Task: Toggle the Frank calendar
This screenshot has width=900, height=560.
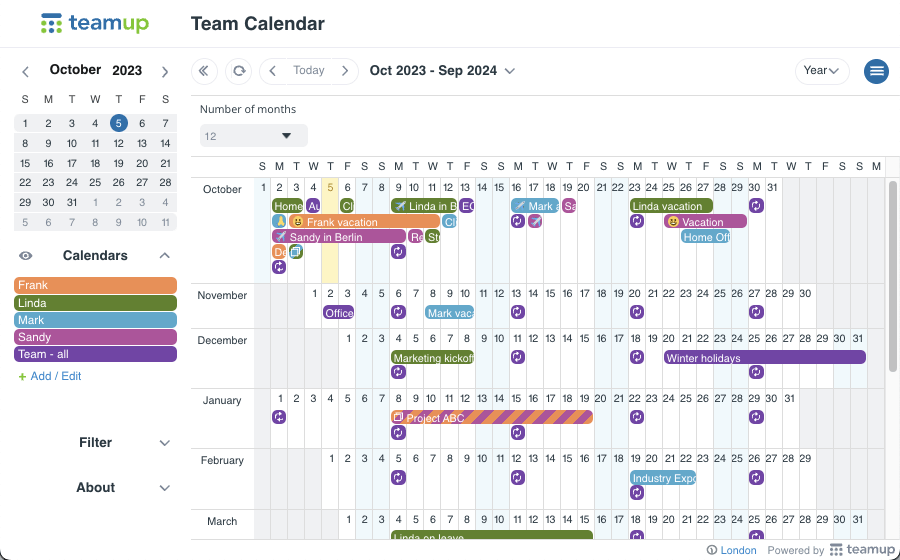Action: click(95, 285)
